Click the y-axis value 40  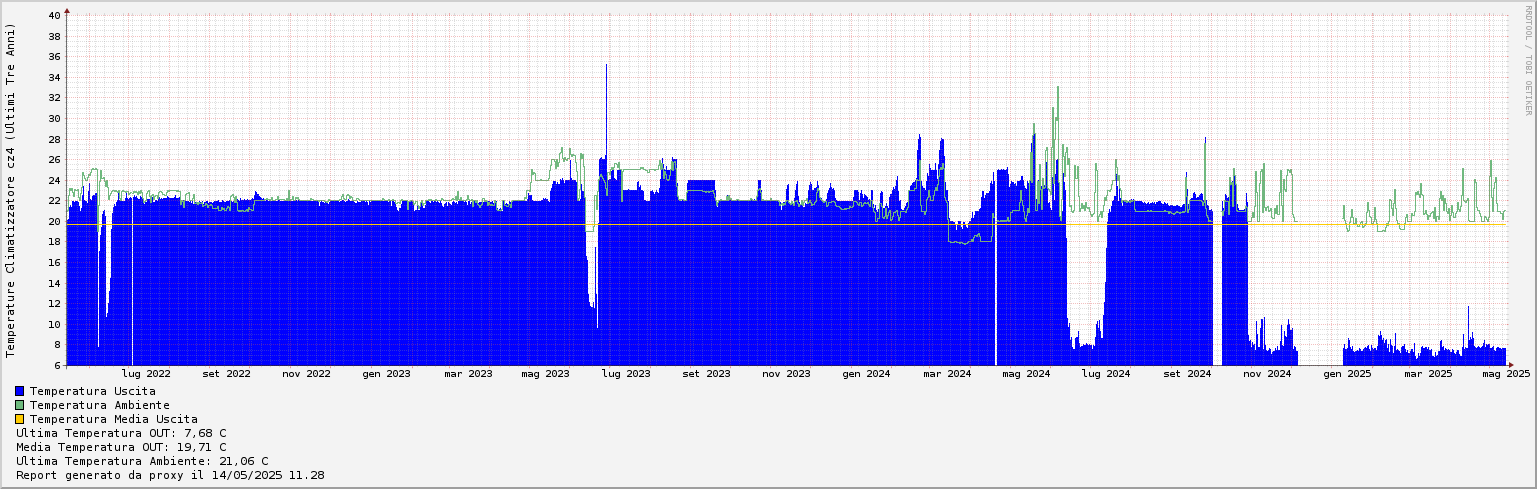point(54,15)
